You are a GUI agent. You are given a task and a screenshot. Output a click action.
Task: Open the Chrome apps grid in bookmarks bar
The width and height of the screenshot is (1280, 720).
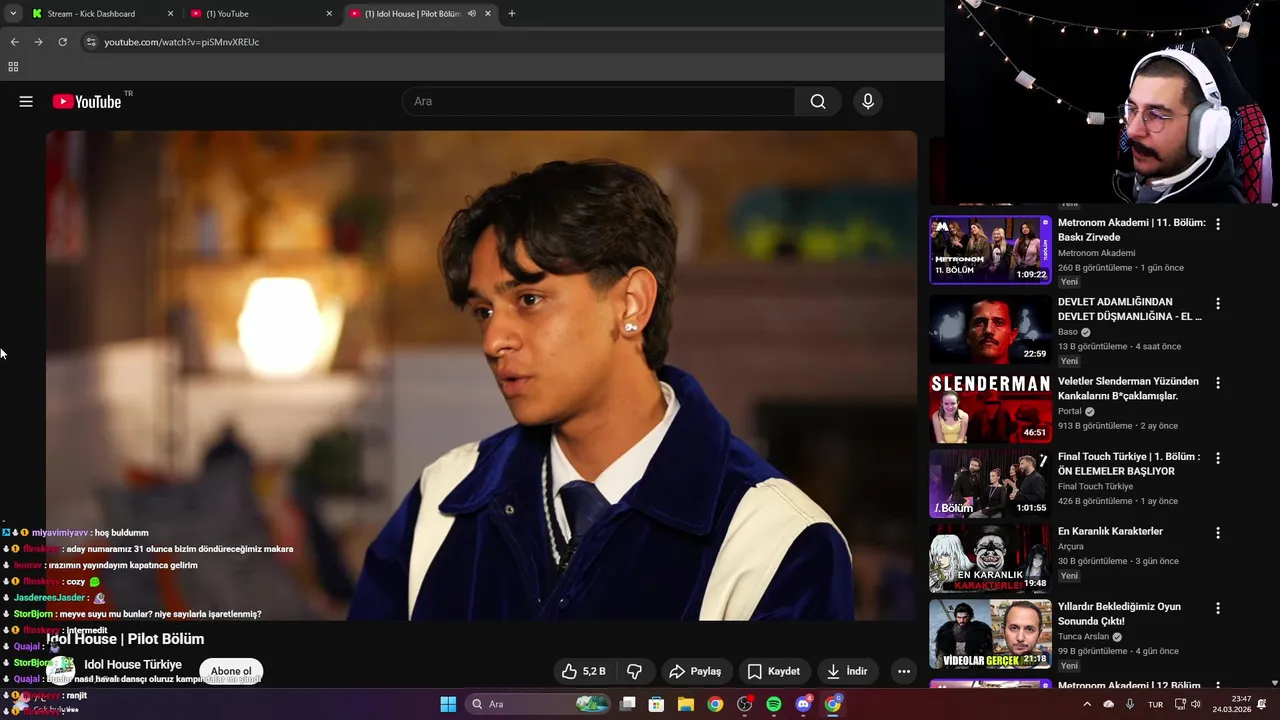pyautogui.click(x=13, y=67)
